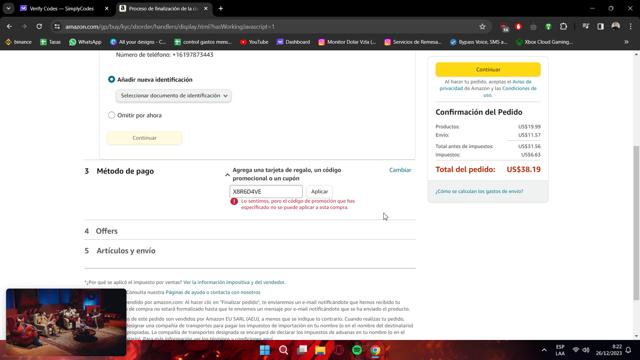The image size is (640, 360).
Task: Open the notifications bell icon
Action: pos(629,350)
